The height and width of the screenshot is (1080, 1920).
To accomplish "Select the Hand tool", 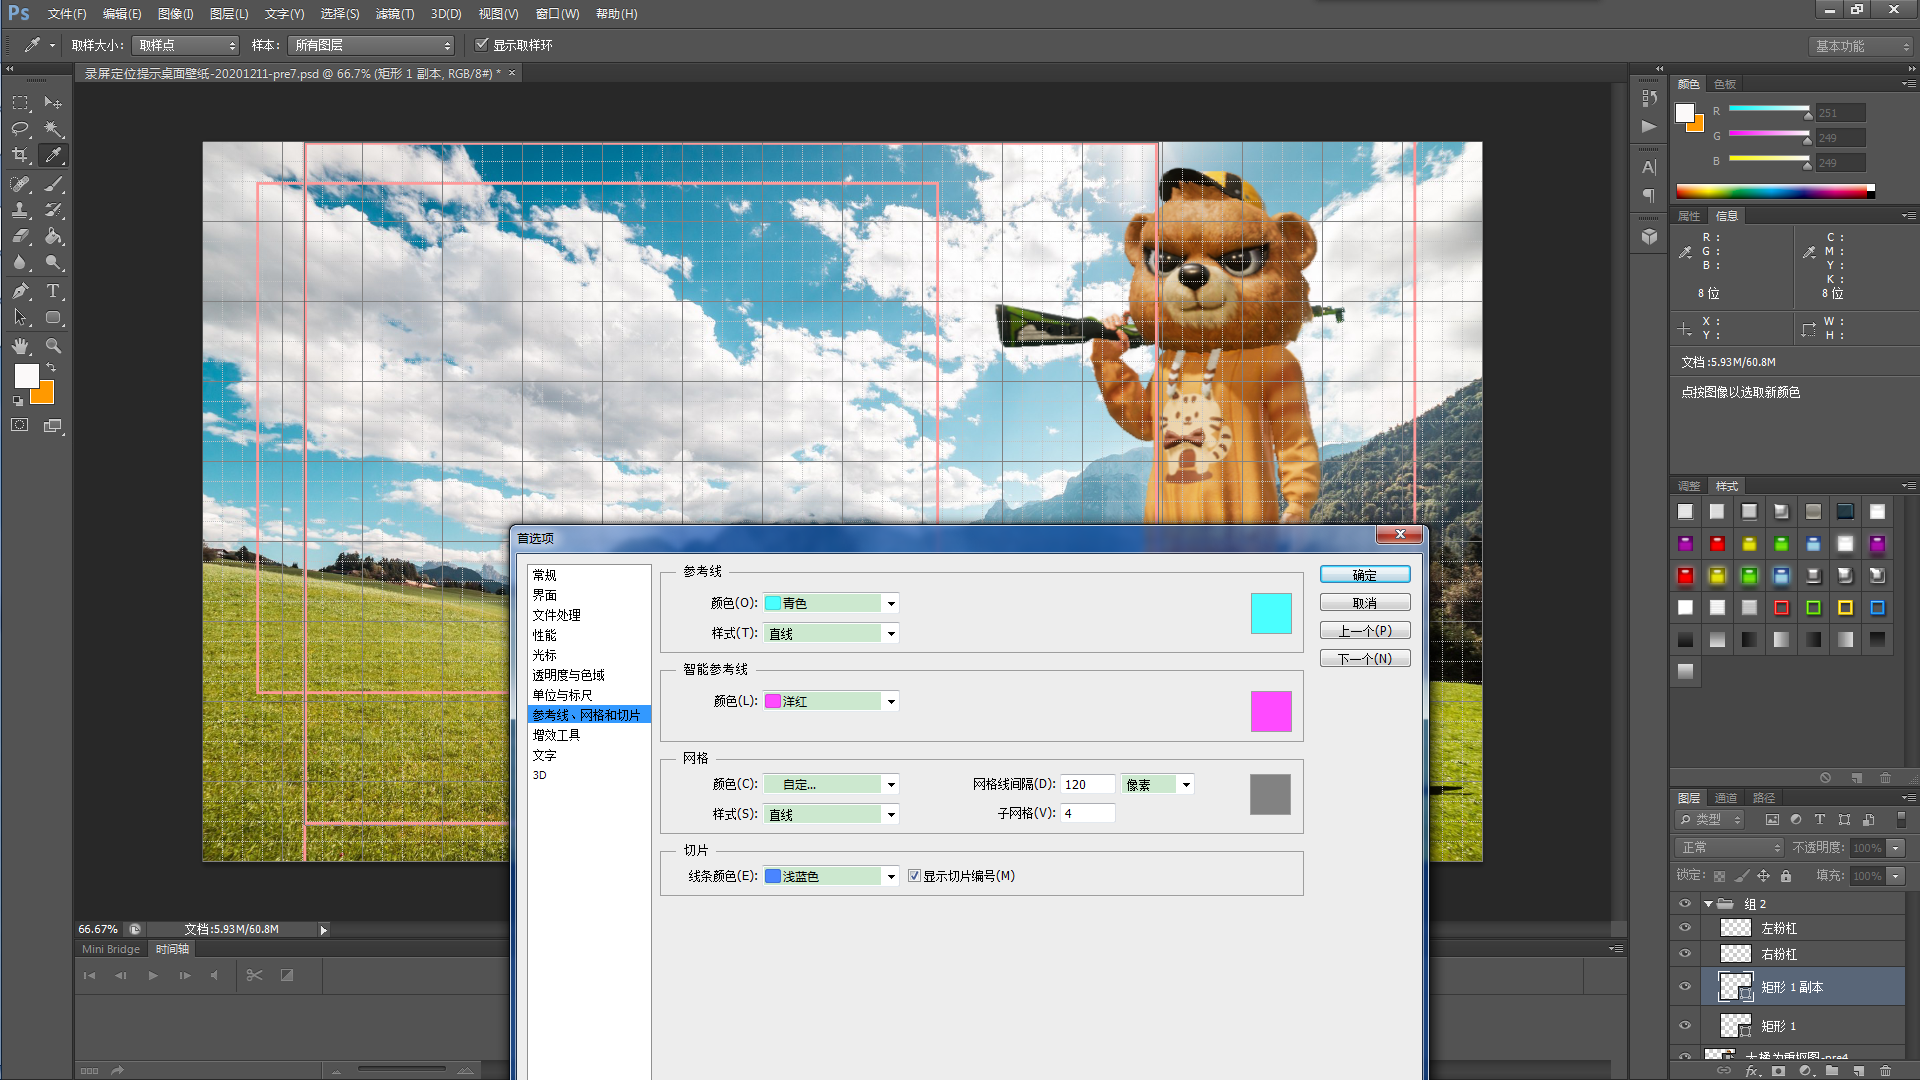I will click(20, 346).
